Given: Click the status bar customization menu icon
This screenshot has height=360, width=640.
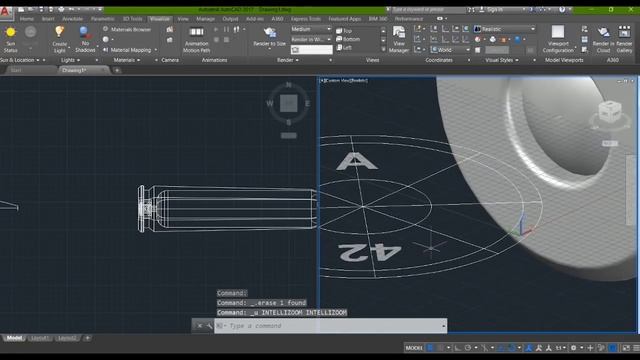Looking at the screenshot, I should click(x=636, y=348).
